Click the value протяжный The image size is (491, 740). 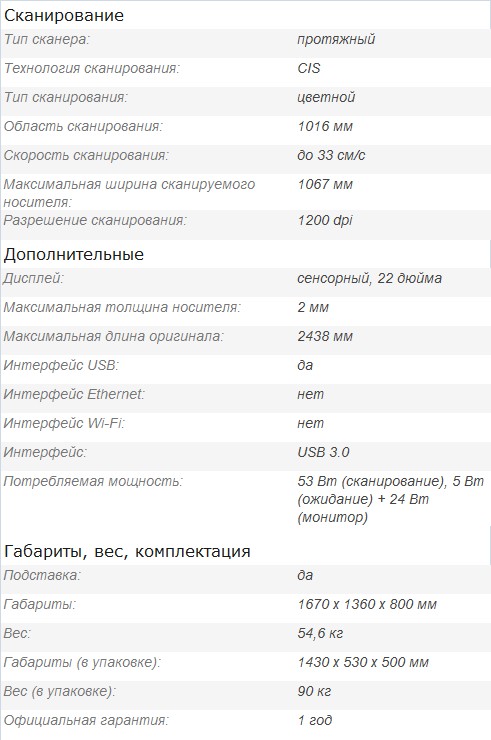336,39
